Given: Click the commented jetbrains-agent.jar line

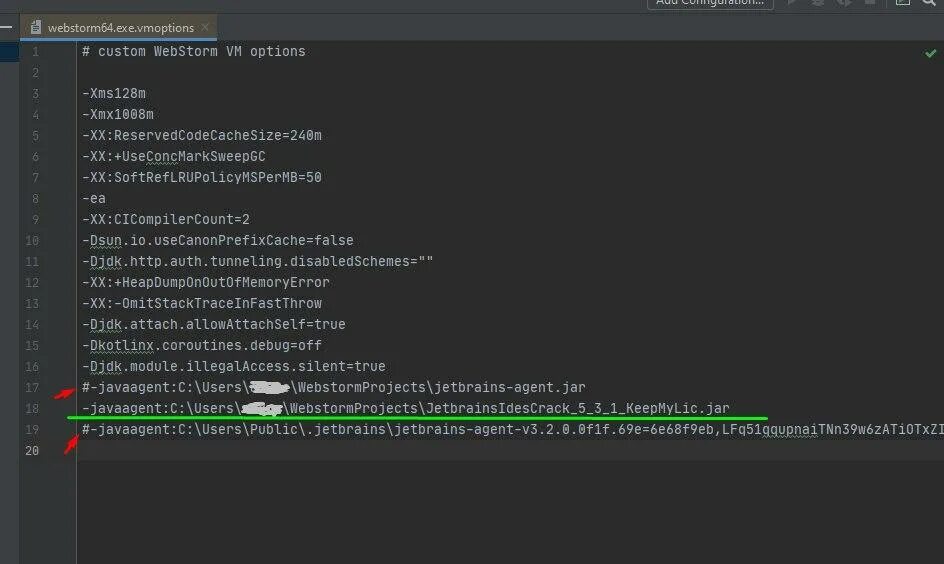Looking at the screenshot, I should [334, 388].
